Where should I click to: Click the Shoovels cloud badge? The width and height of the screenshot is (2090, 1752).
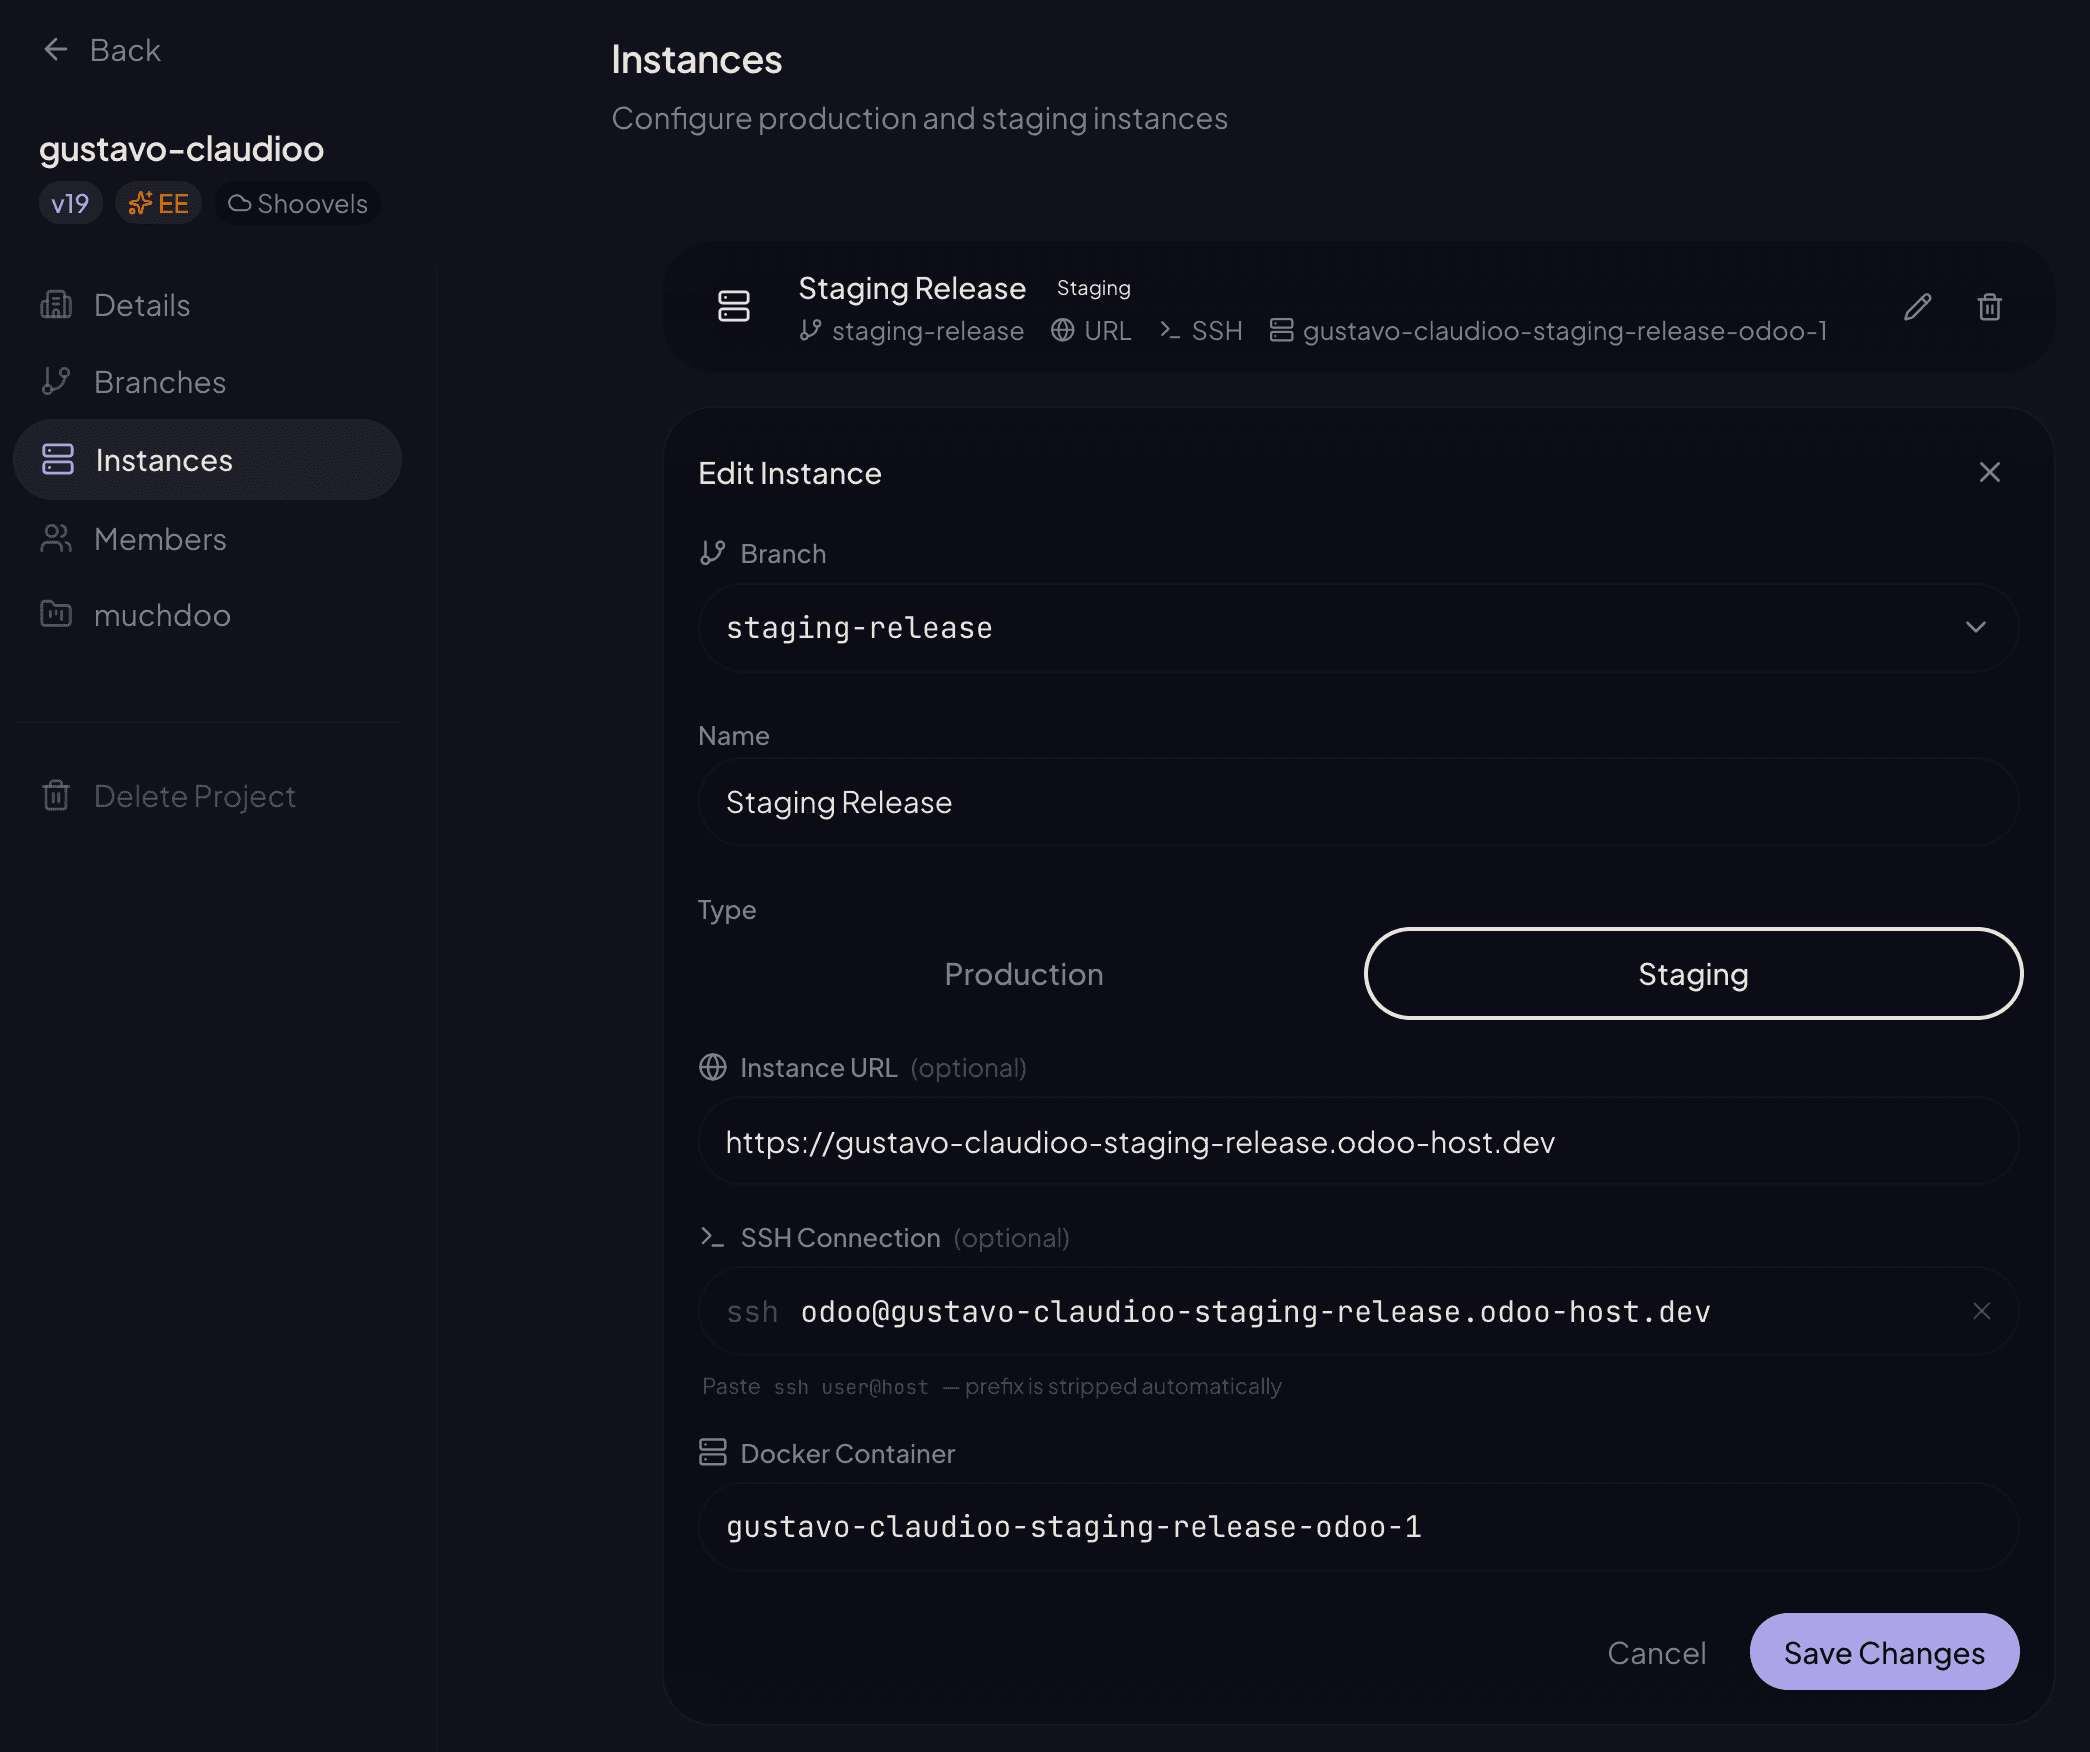click(297, 204)
